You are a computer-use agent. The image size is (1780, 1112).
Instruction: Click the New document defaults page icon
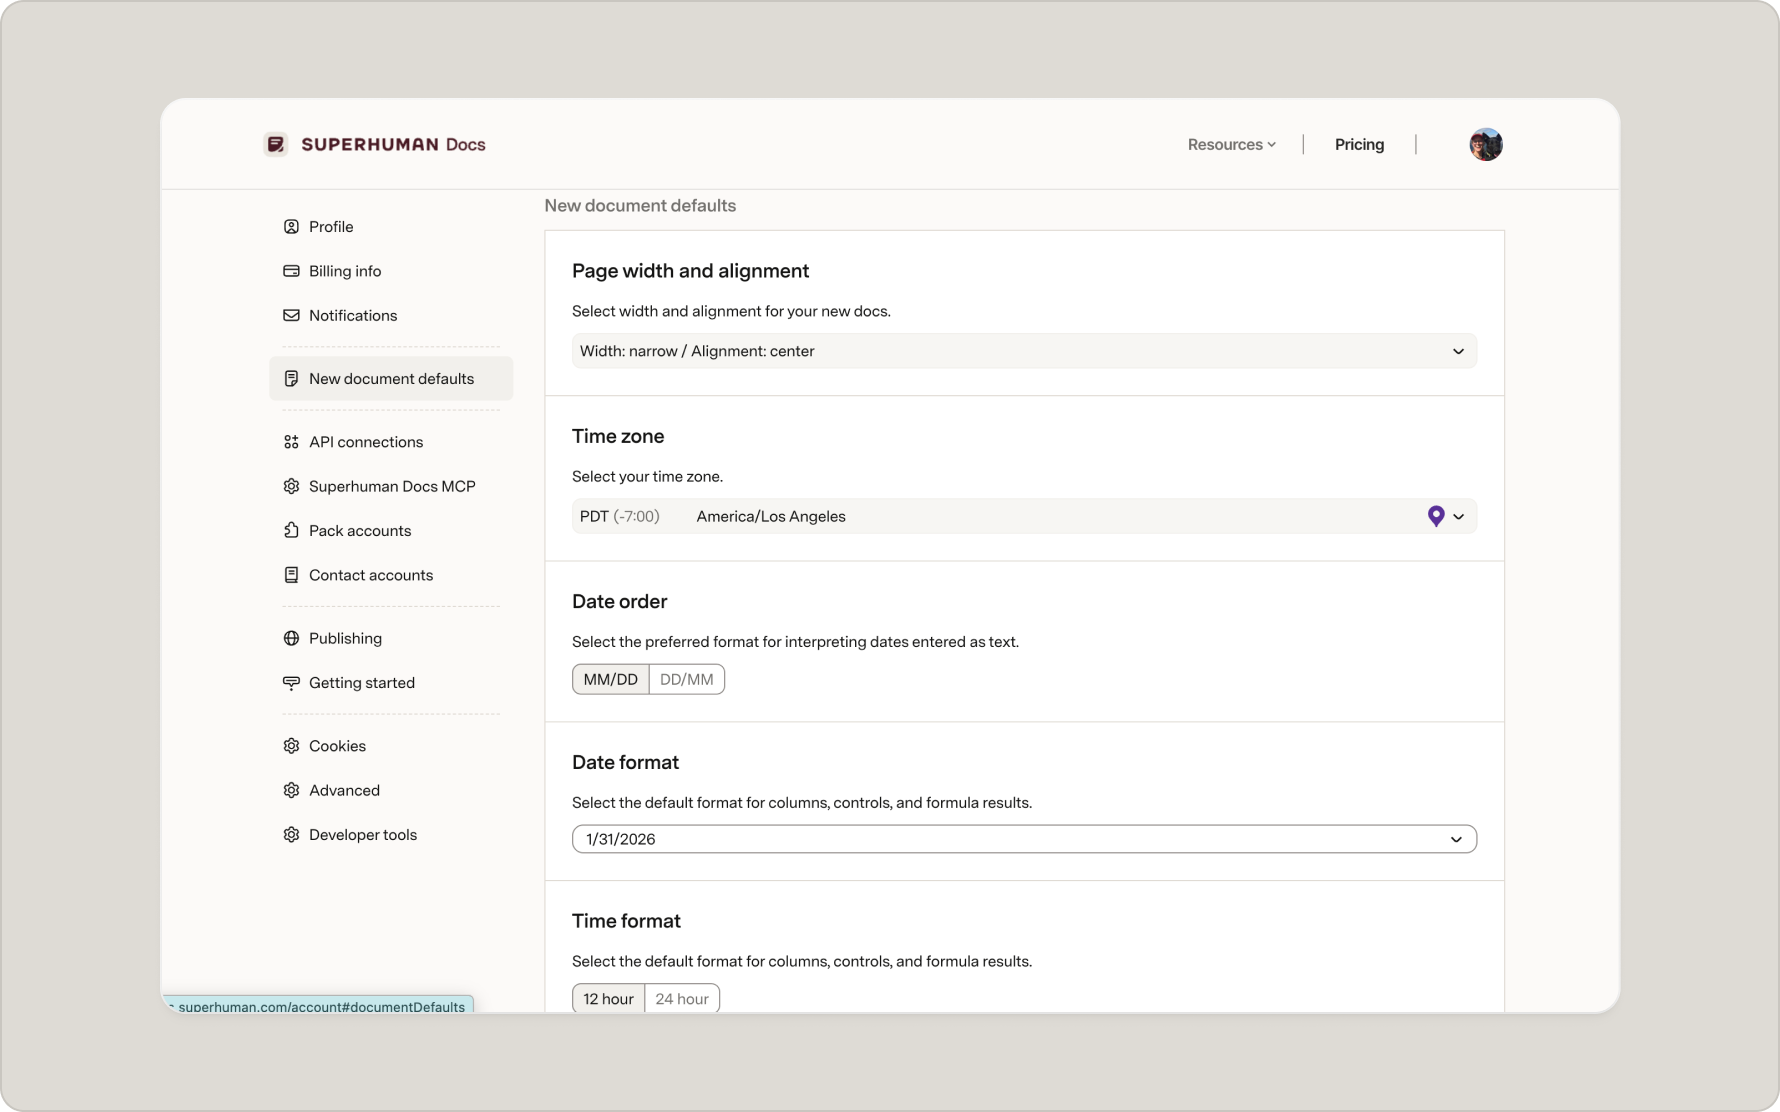pyautogui.click(x=291, y=379)
